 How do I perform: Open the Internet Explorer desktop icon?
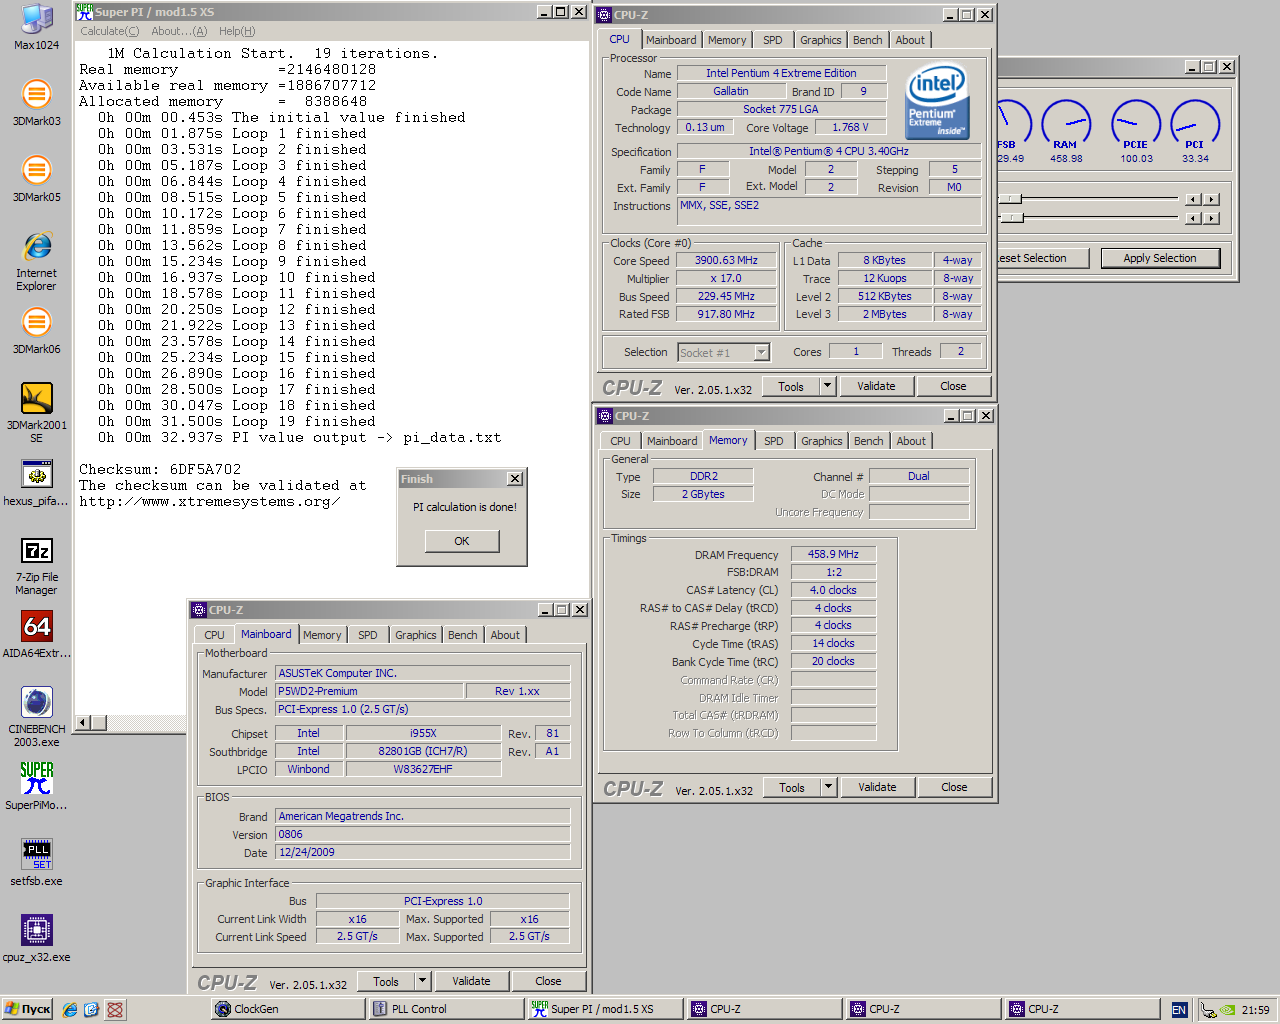click(x=37, y=261)
